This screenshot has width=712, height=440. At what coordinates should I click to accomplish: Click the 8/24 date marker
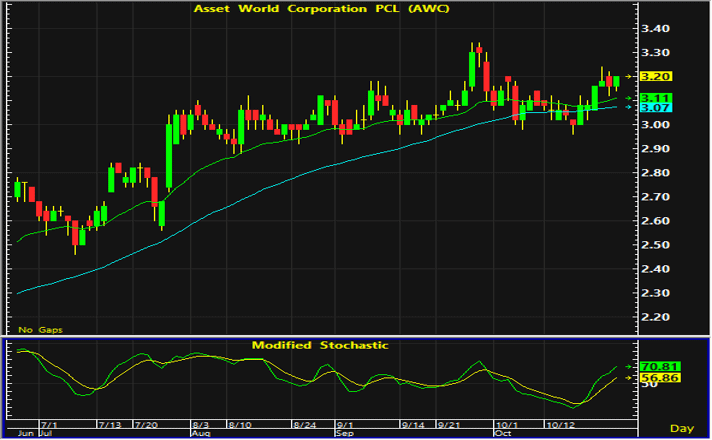[305, 425]
